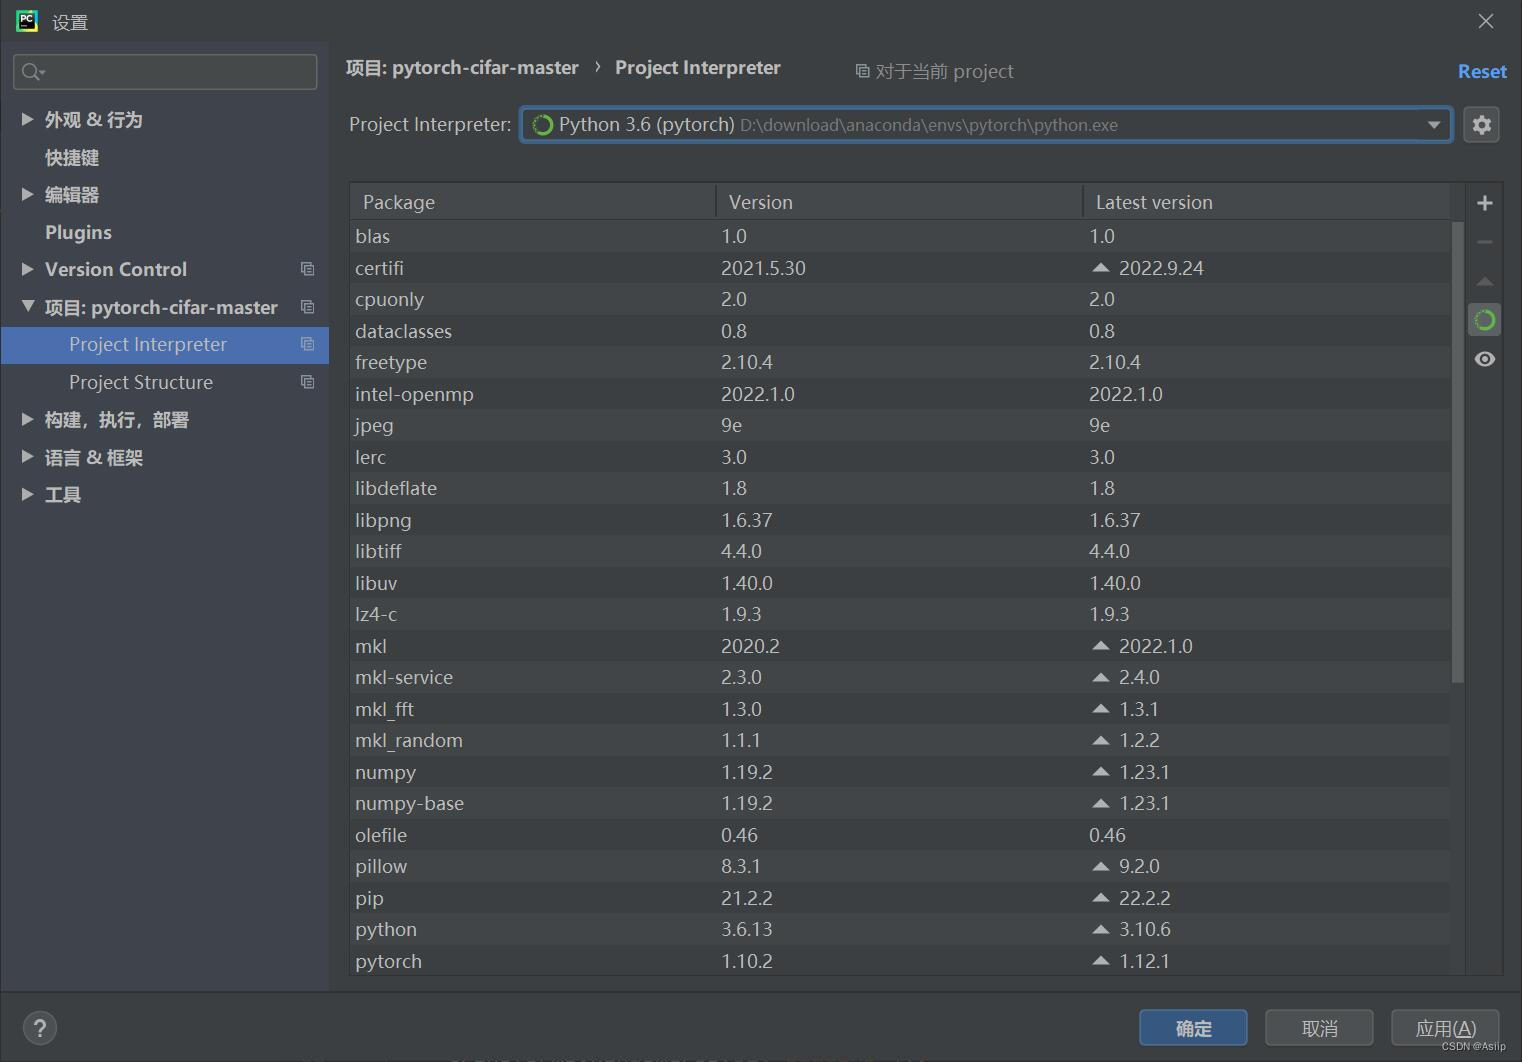Image resolution: width=1522 pixels, height=1062 pixels.
Task: Collapse the 项目: pytorch-cifar-master section
Action: [x=27, y=307]
